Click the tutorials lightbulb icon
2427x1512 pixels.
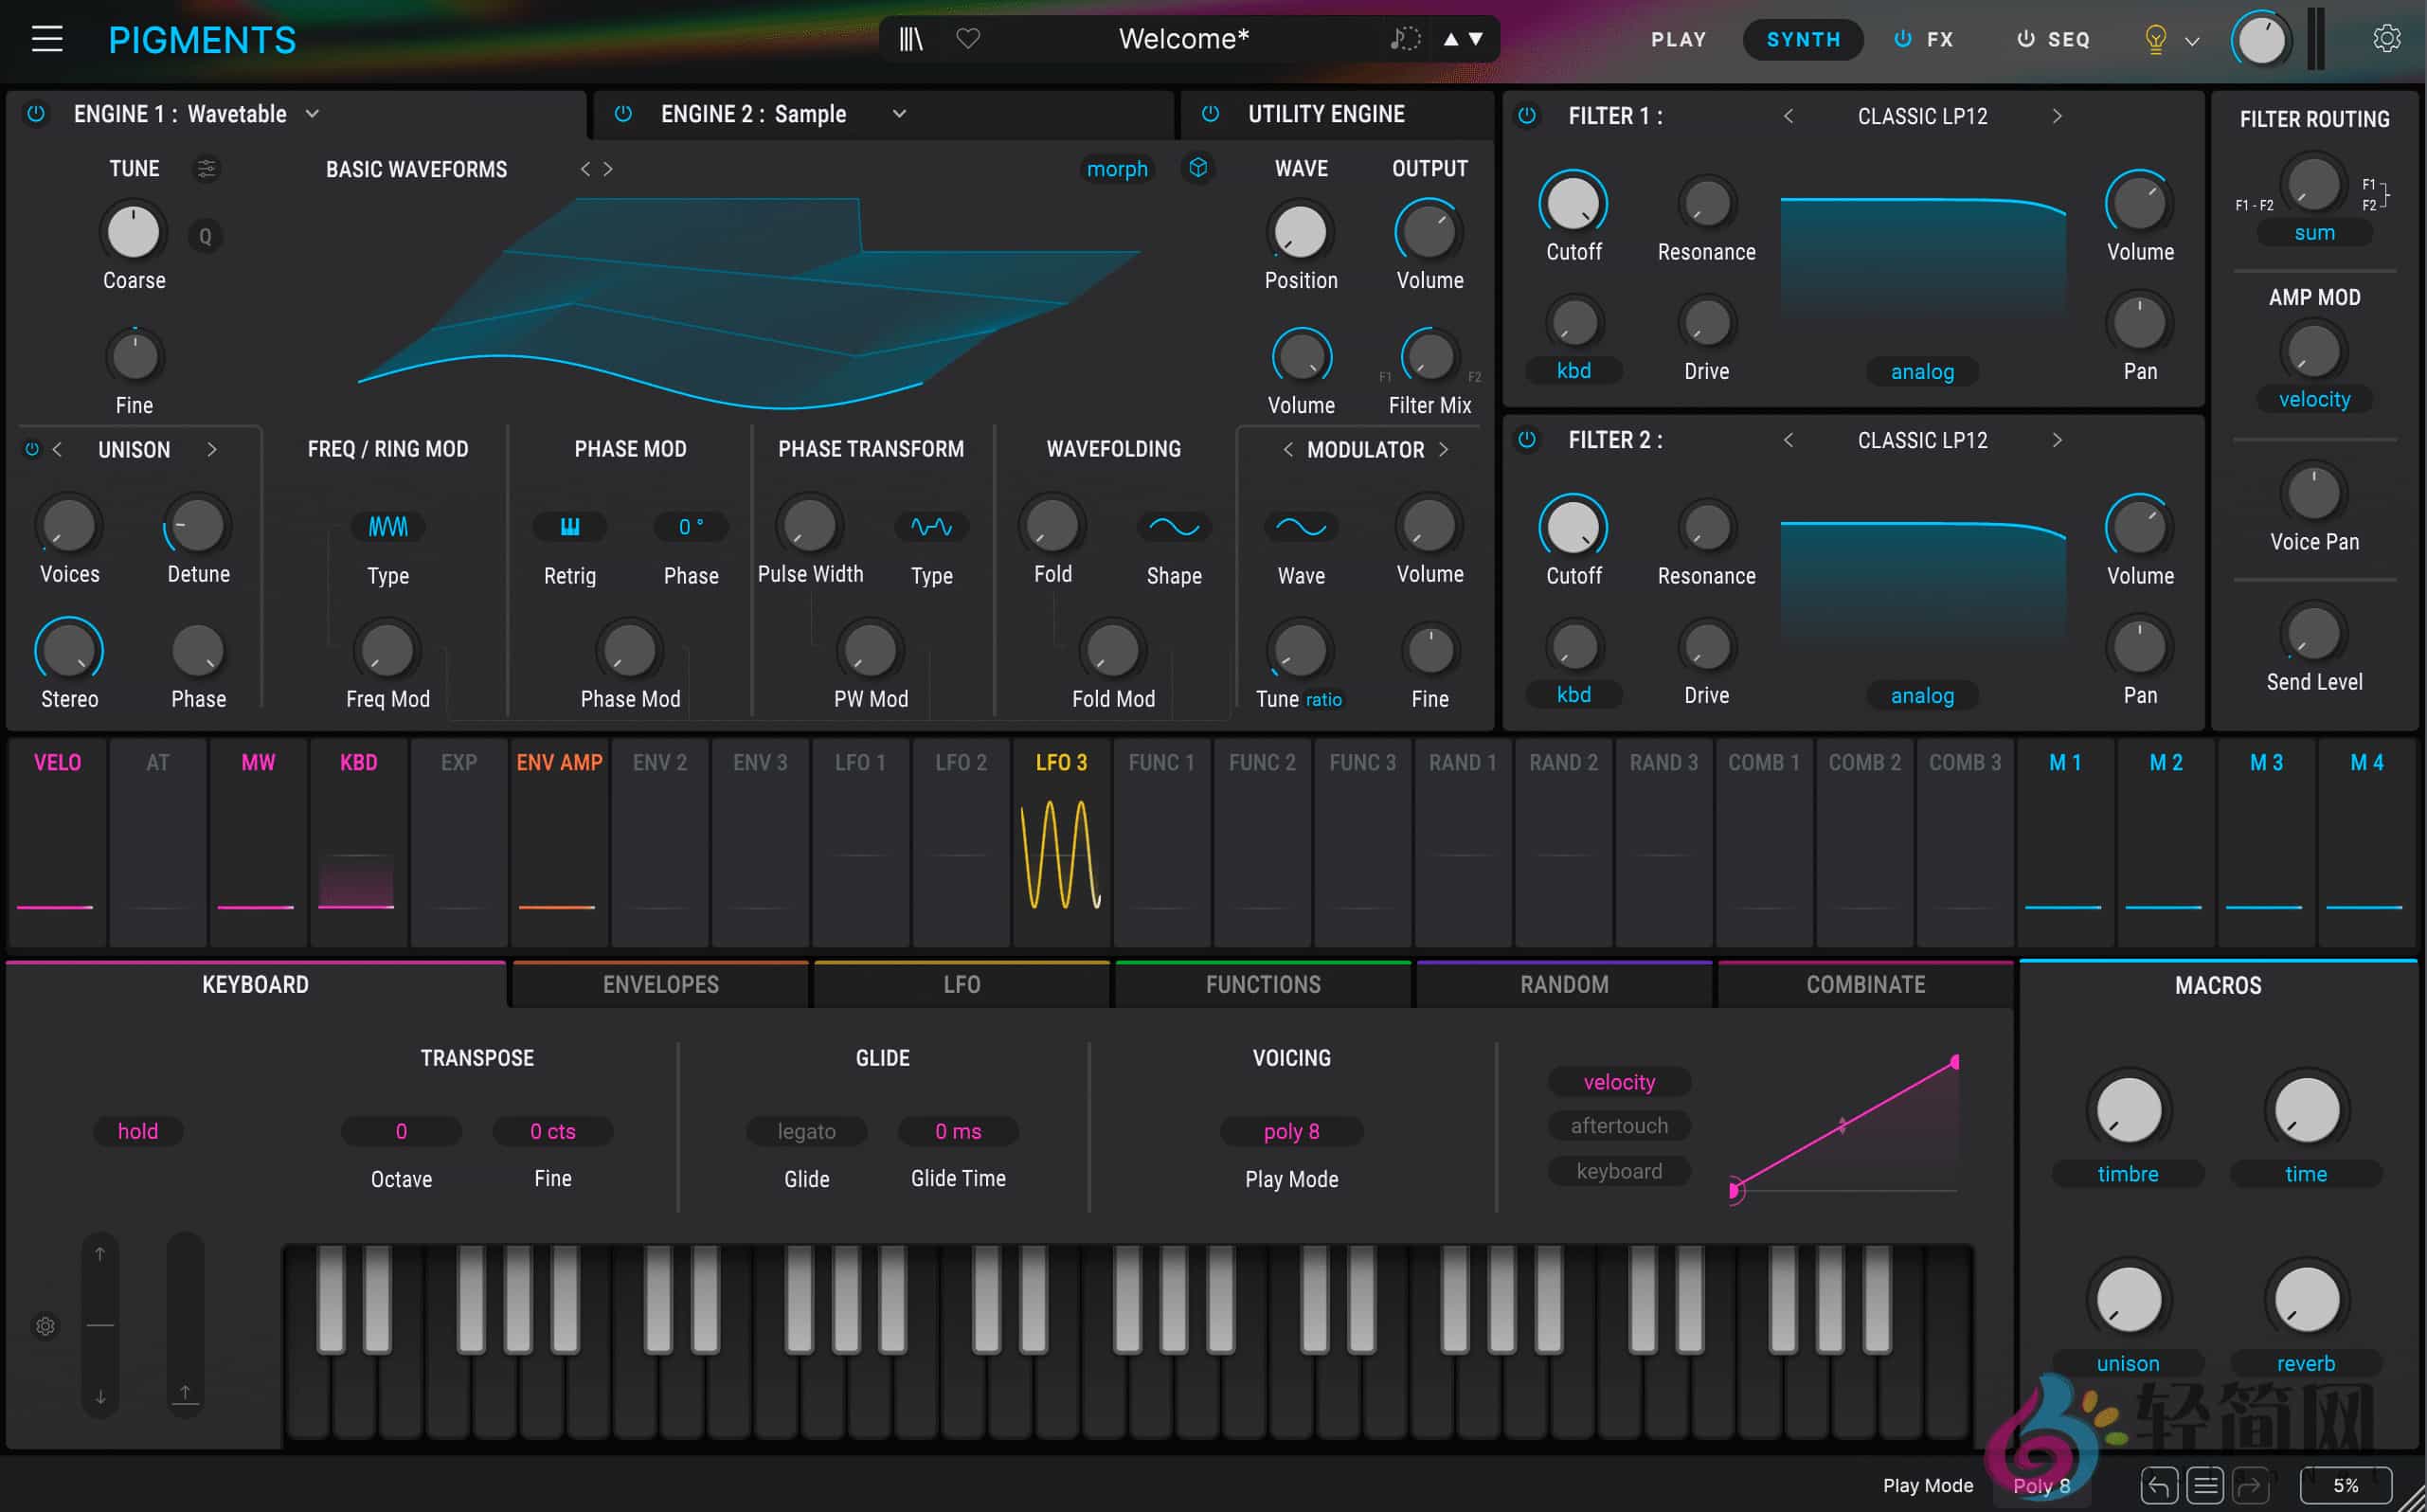(x=2153, y=40)
